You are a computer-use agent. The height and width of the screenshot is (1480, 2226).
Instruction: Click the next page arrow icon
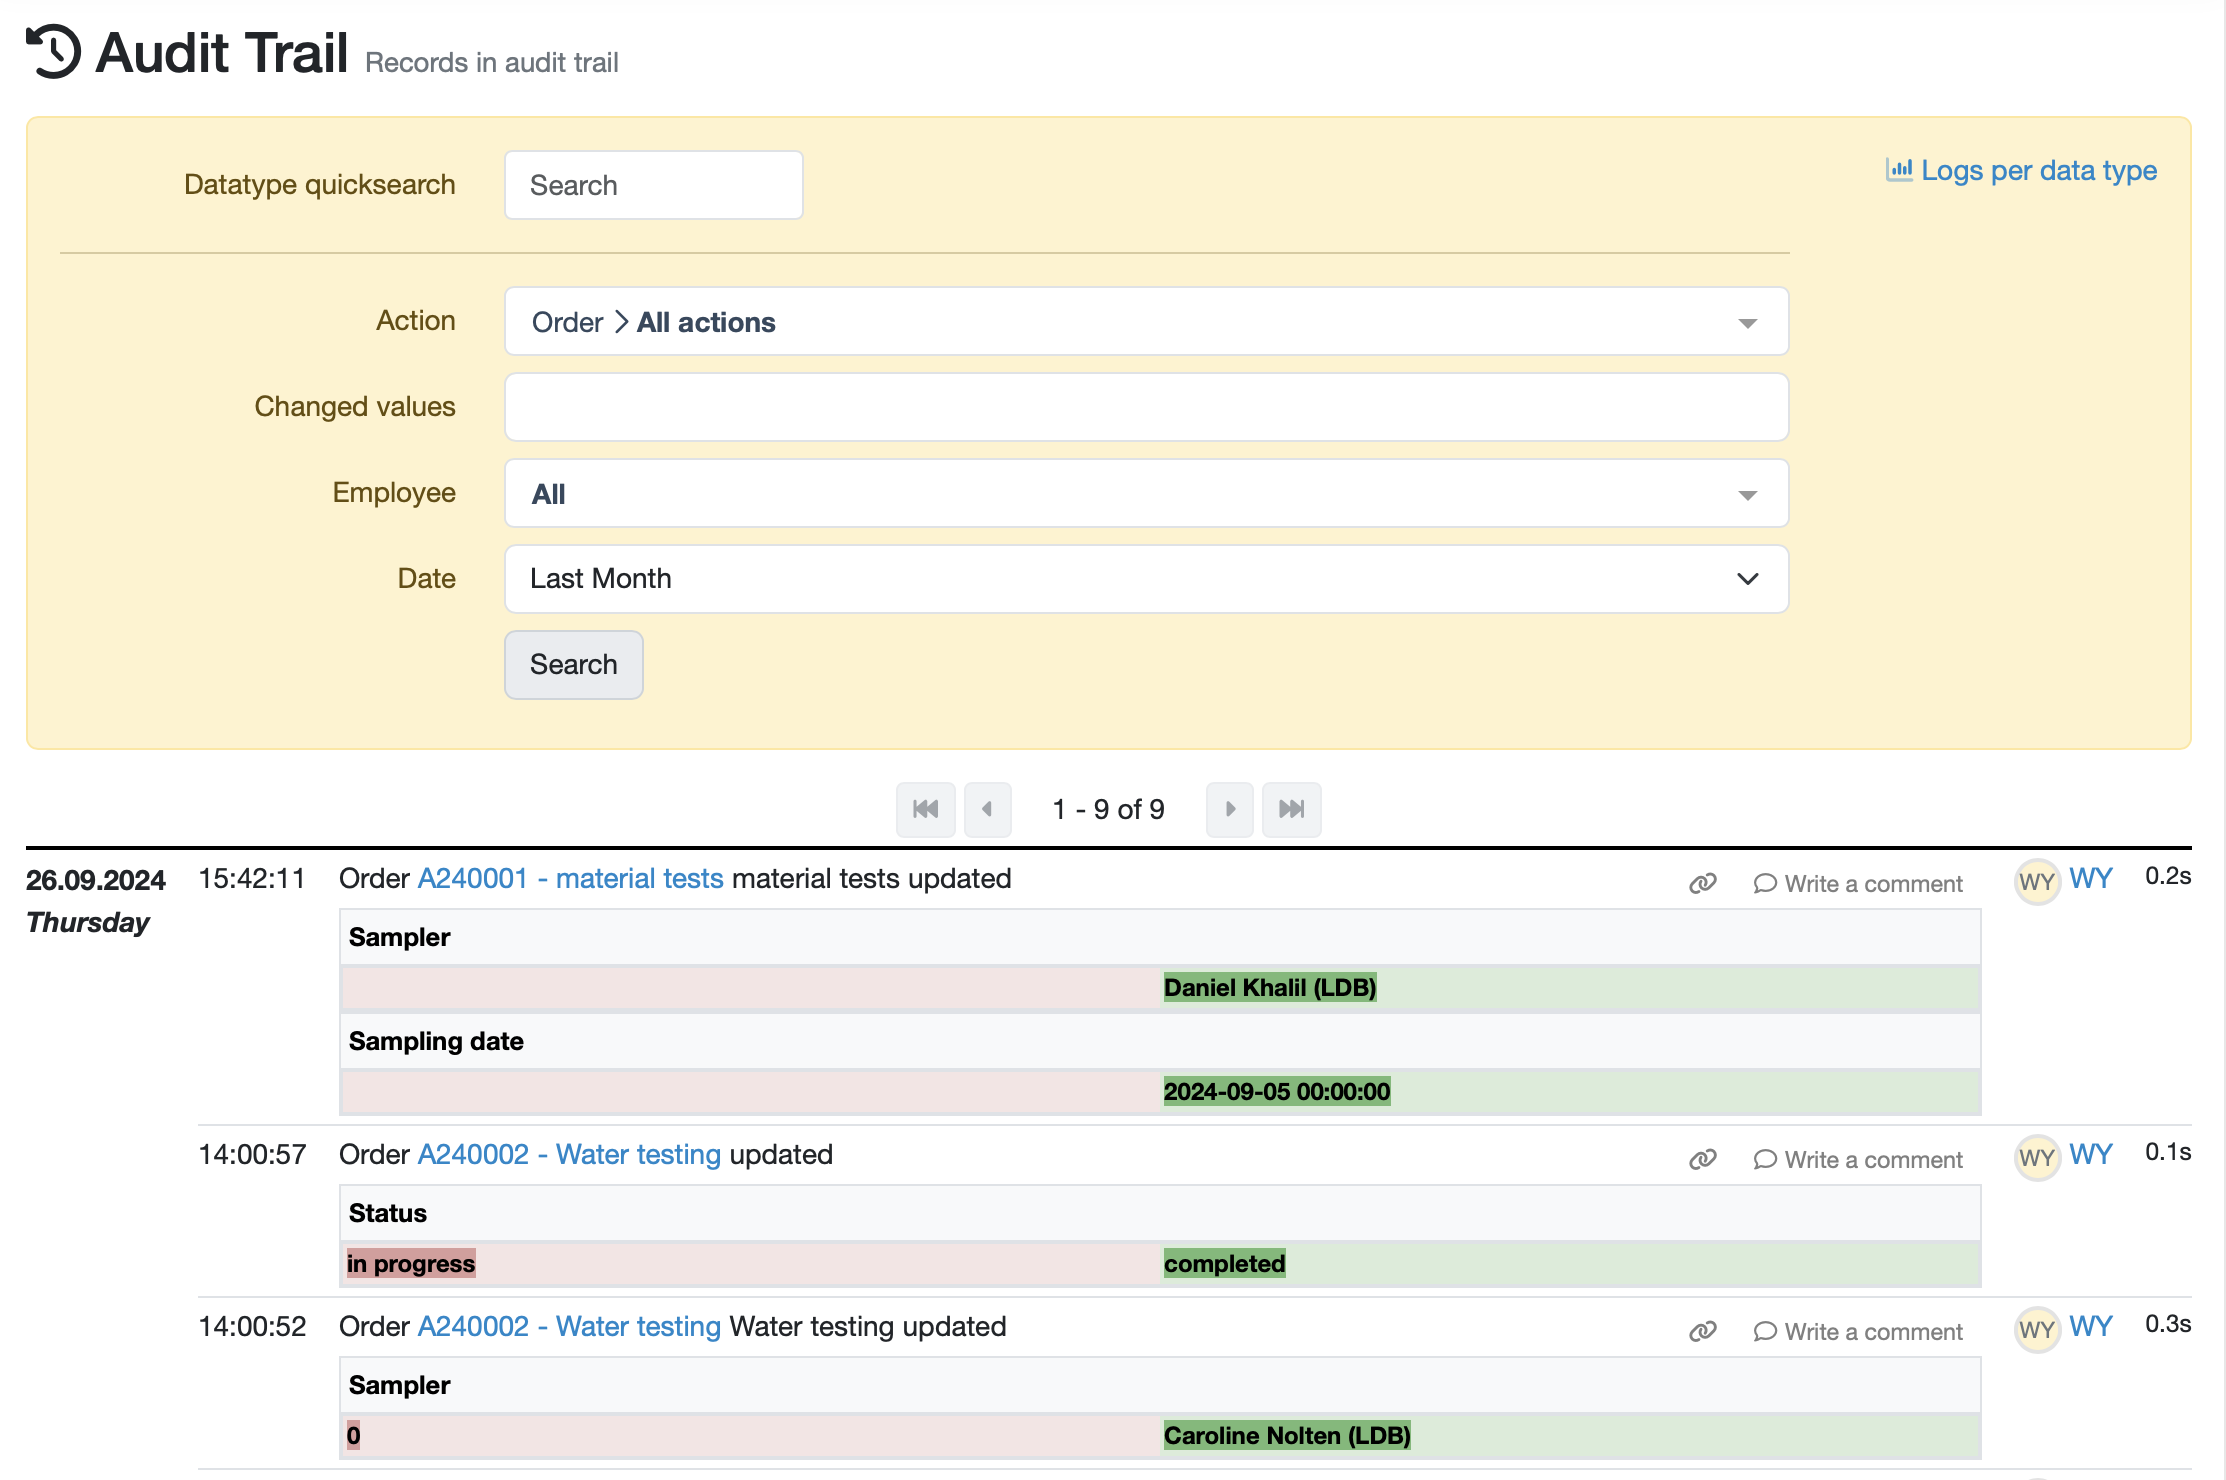1229,809
